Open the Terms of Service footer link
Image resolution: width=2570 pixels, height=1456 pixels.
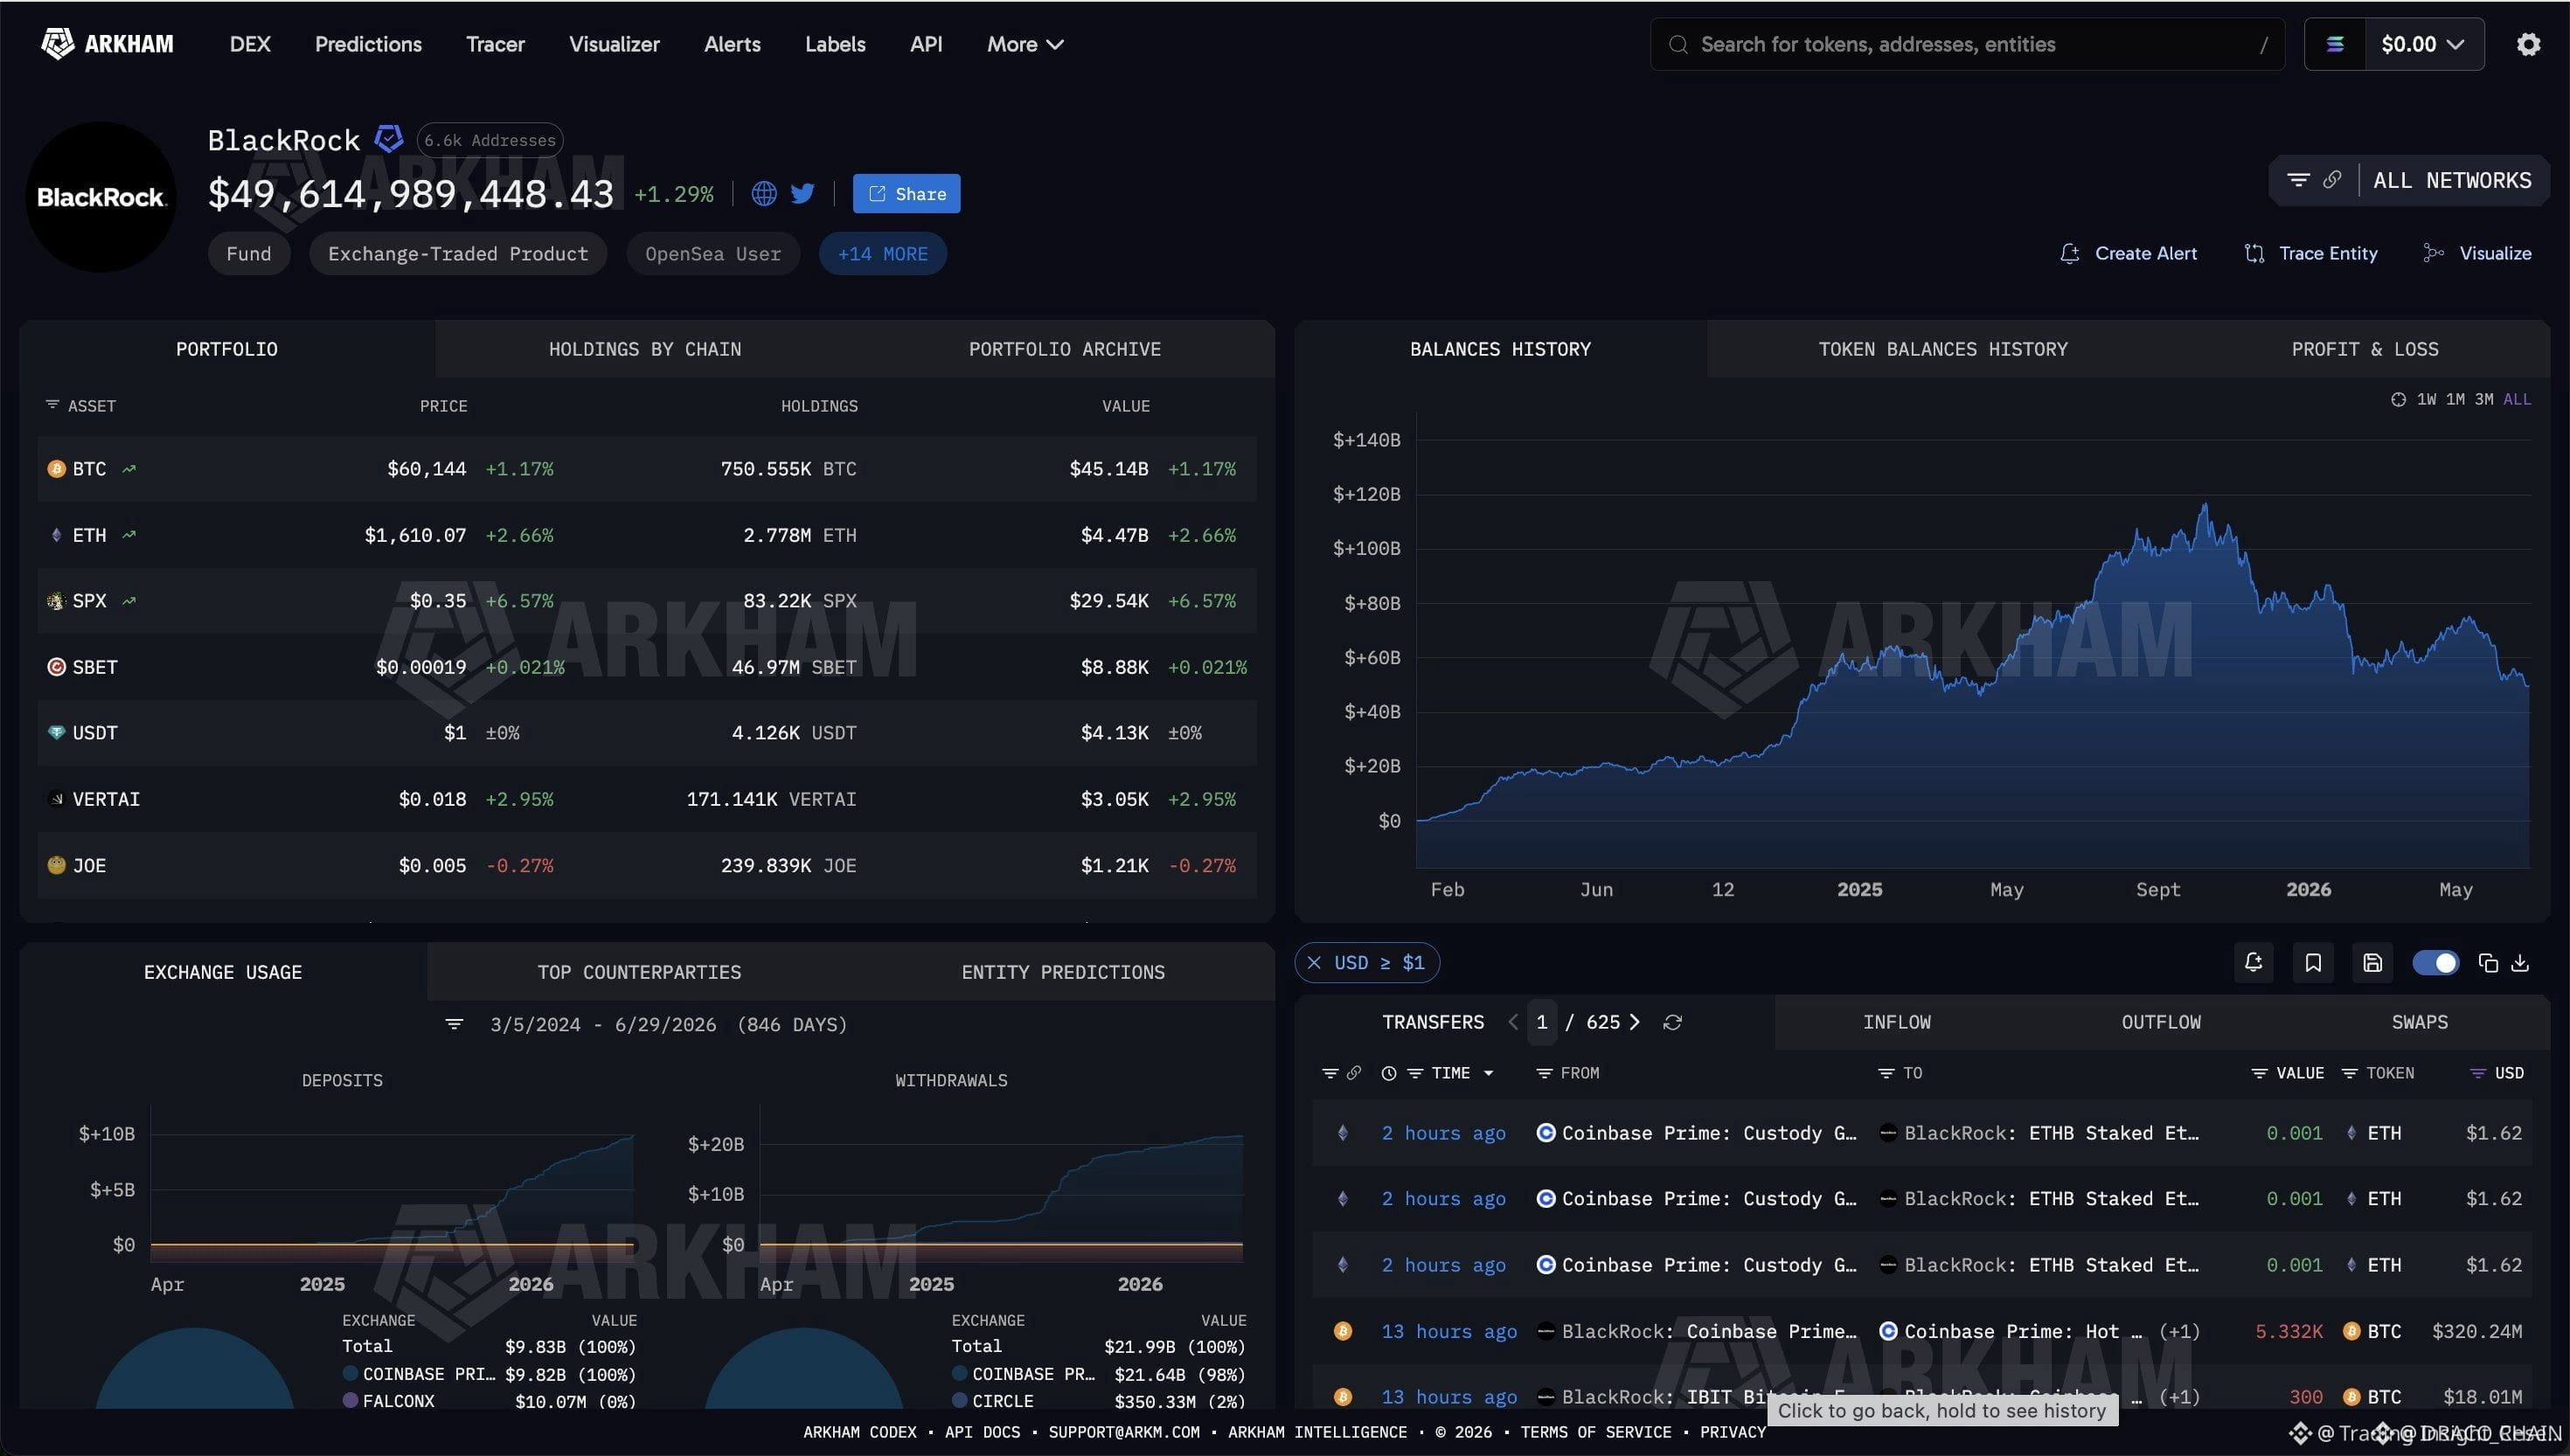1596,1432
